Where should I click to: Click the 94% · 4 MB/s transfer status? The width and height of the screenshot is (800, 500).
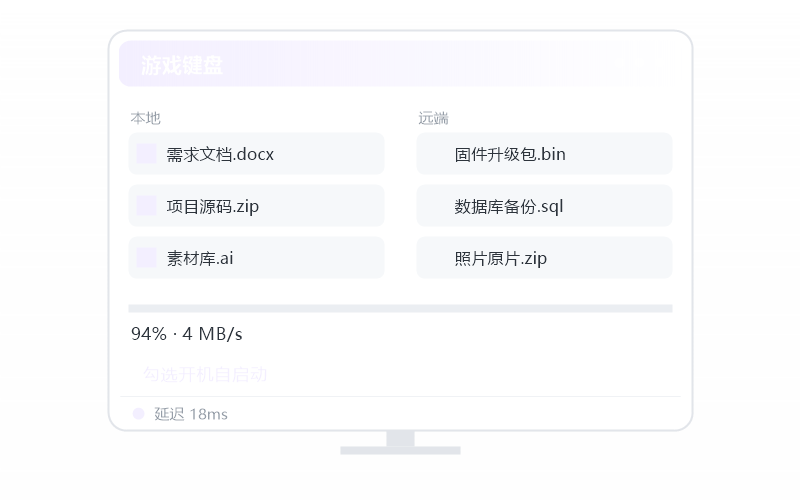[x=187, y=334]
